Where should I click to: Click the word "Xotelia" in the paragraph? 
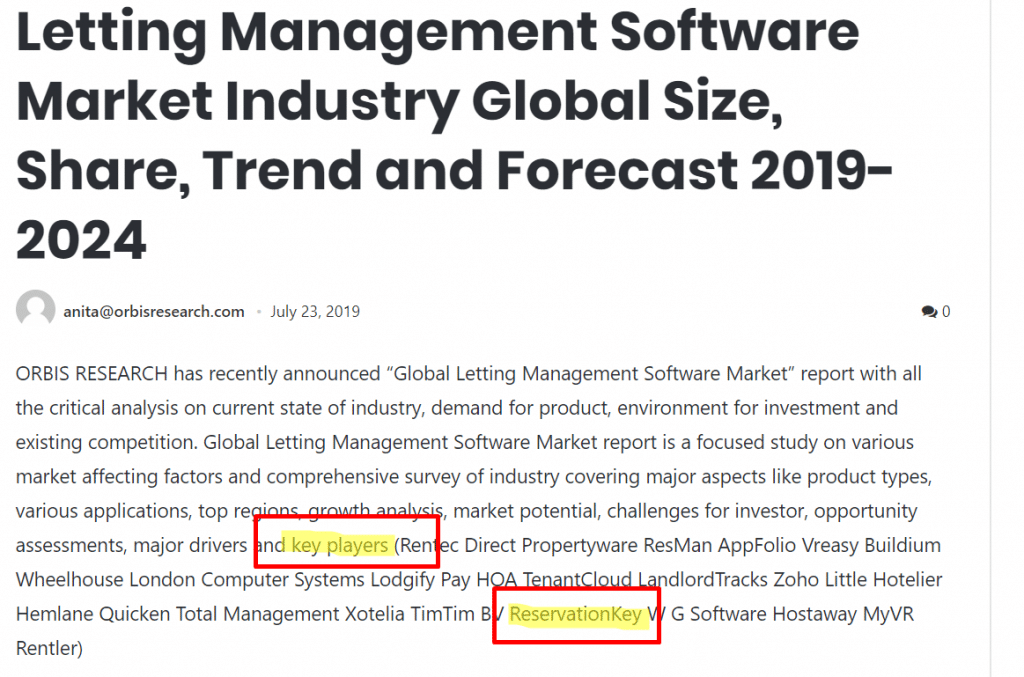375,614
